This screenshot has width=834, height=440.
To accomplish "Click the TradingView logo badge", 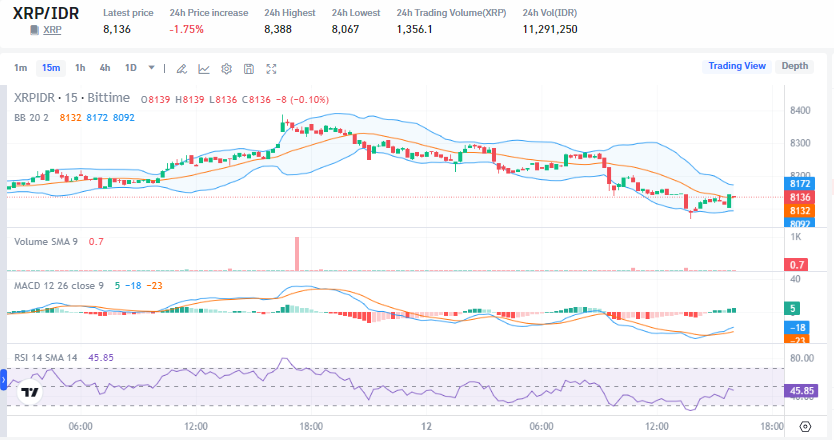I will 30,393.
